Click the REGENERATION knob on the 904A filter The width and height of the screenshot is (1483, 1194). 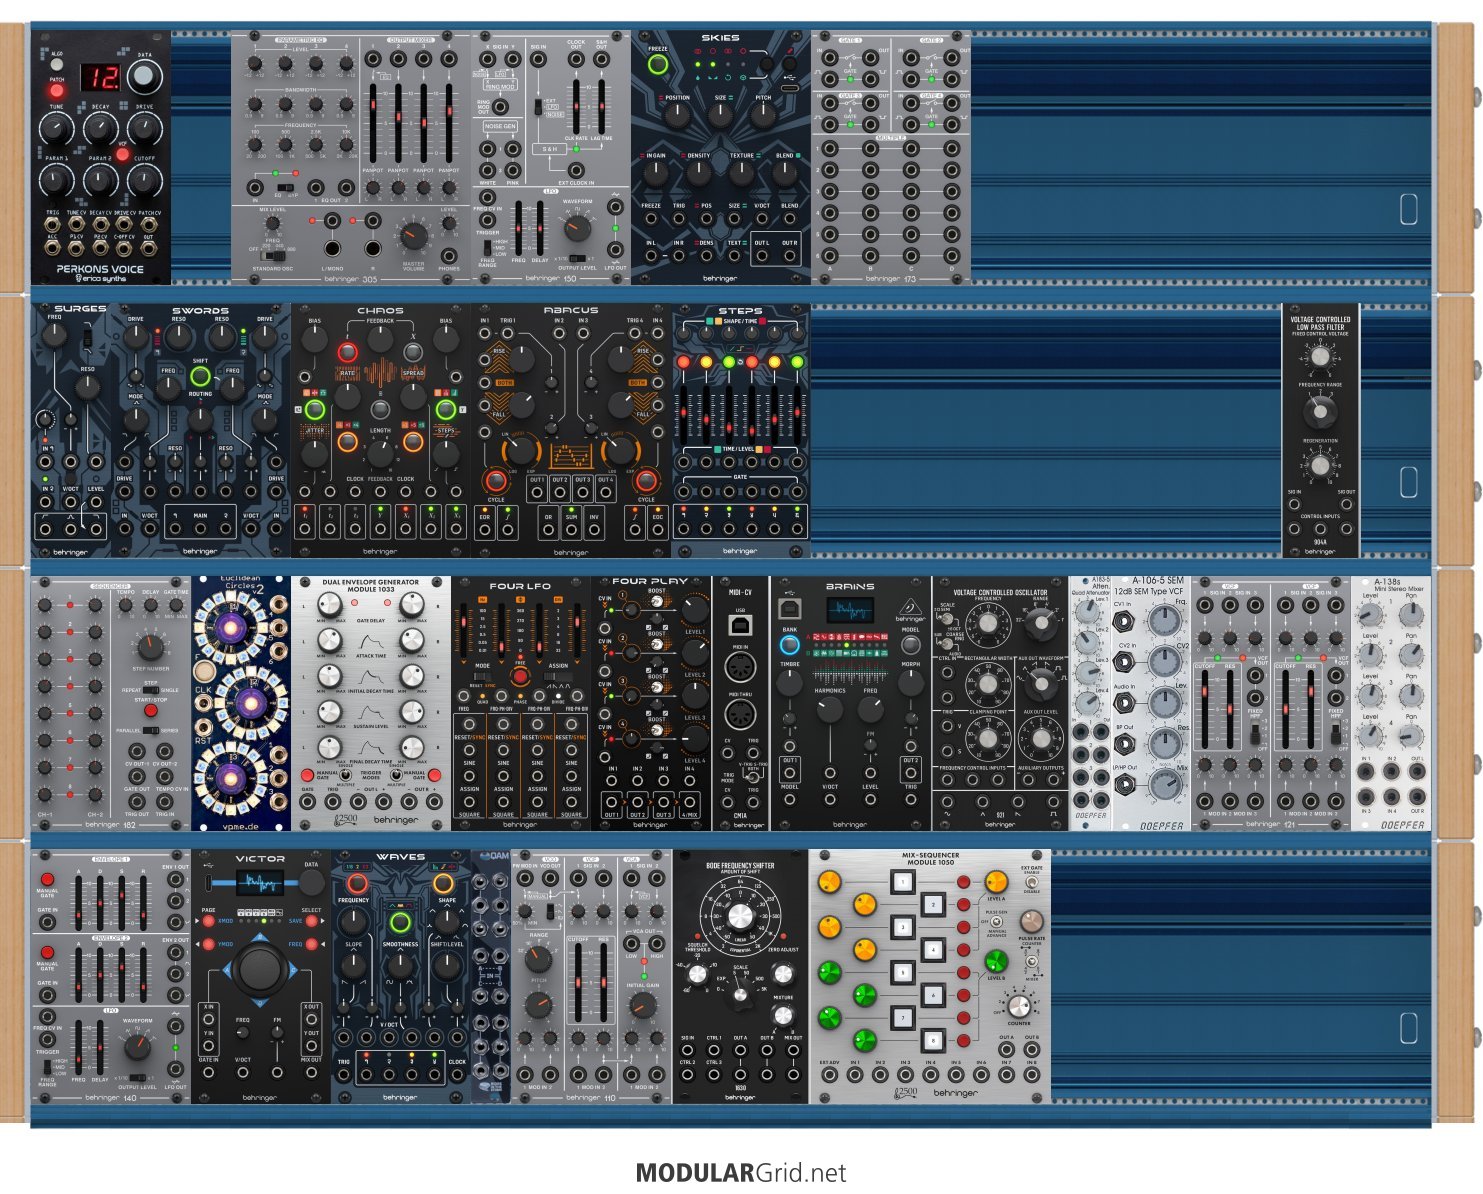tap(1320, 465)
